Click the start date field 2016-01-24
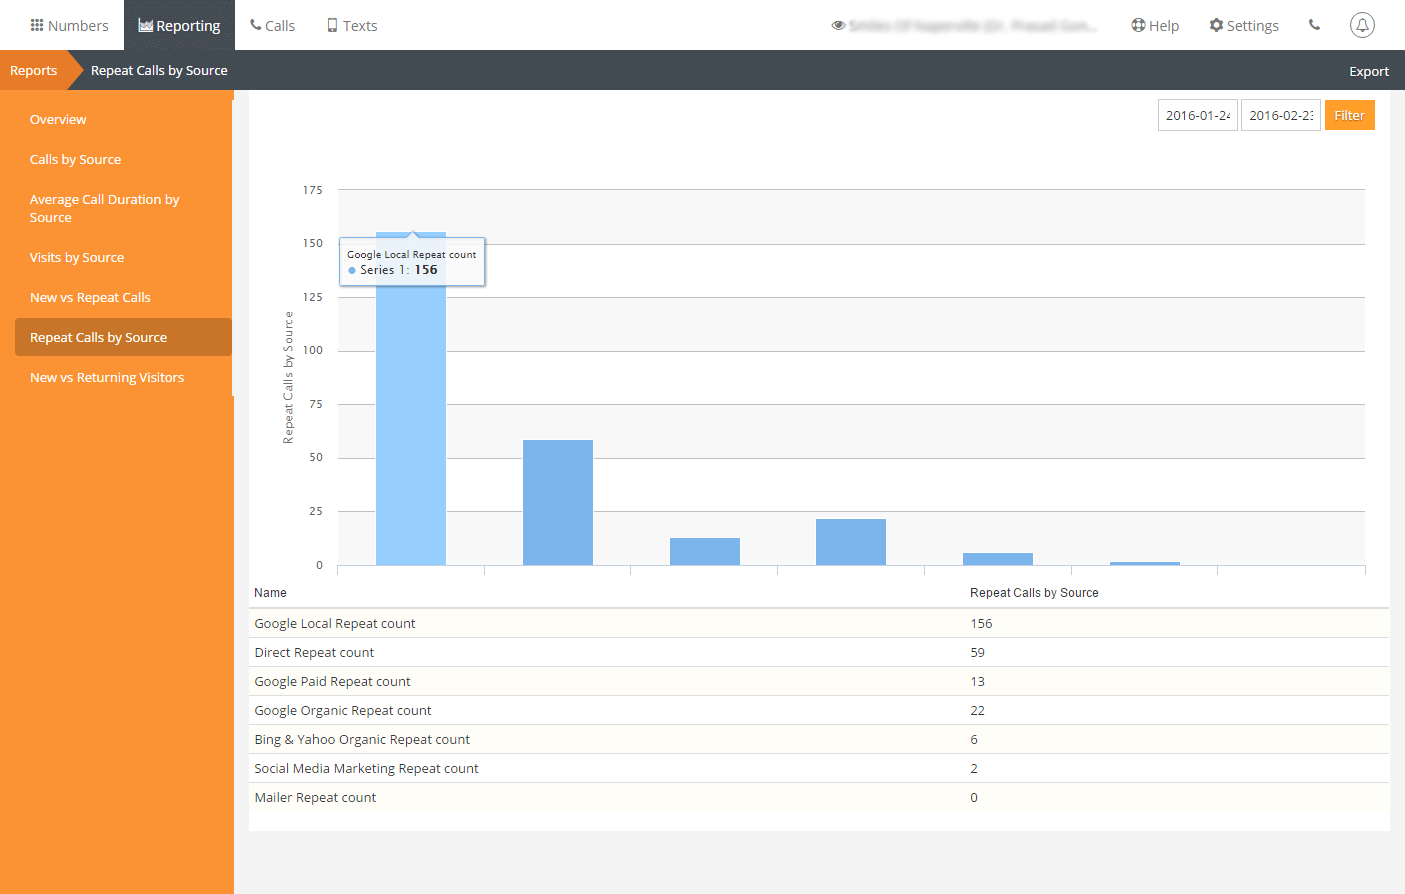This screenshot has height=894, width=1405. click(x=1198, y=115)
